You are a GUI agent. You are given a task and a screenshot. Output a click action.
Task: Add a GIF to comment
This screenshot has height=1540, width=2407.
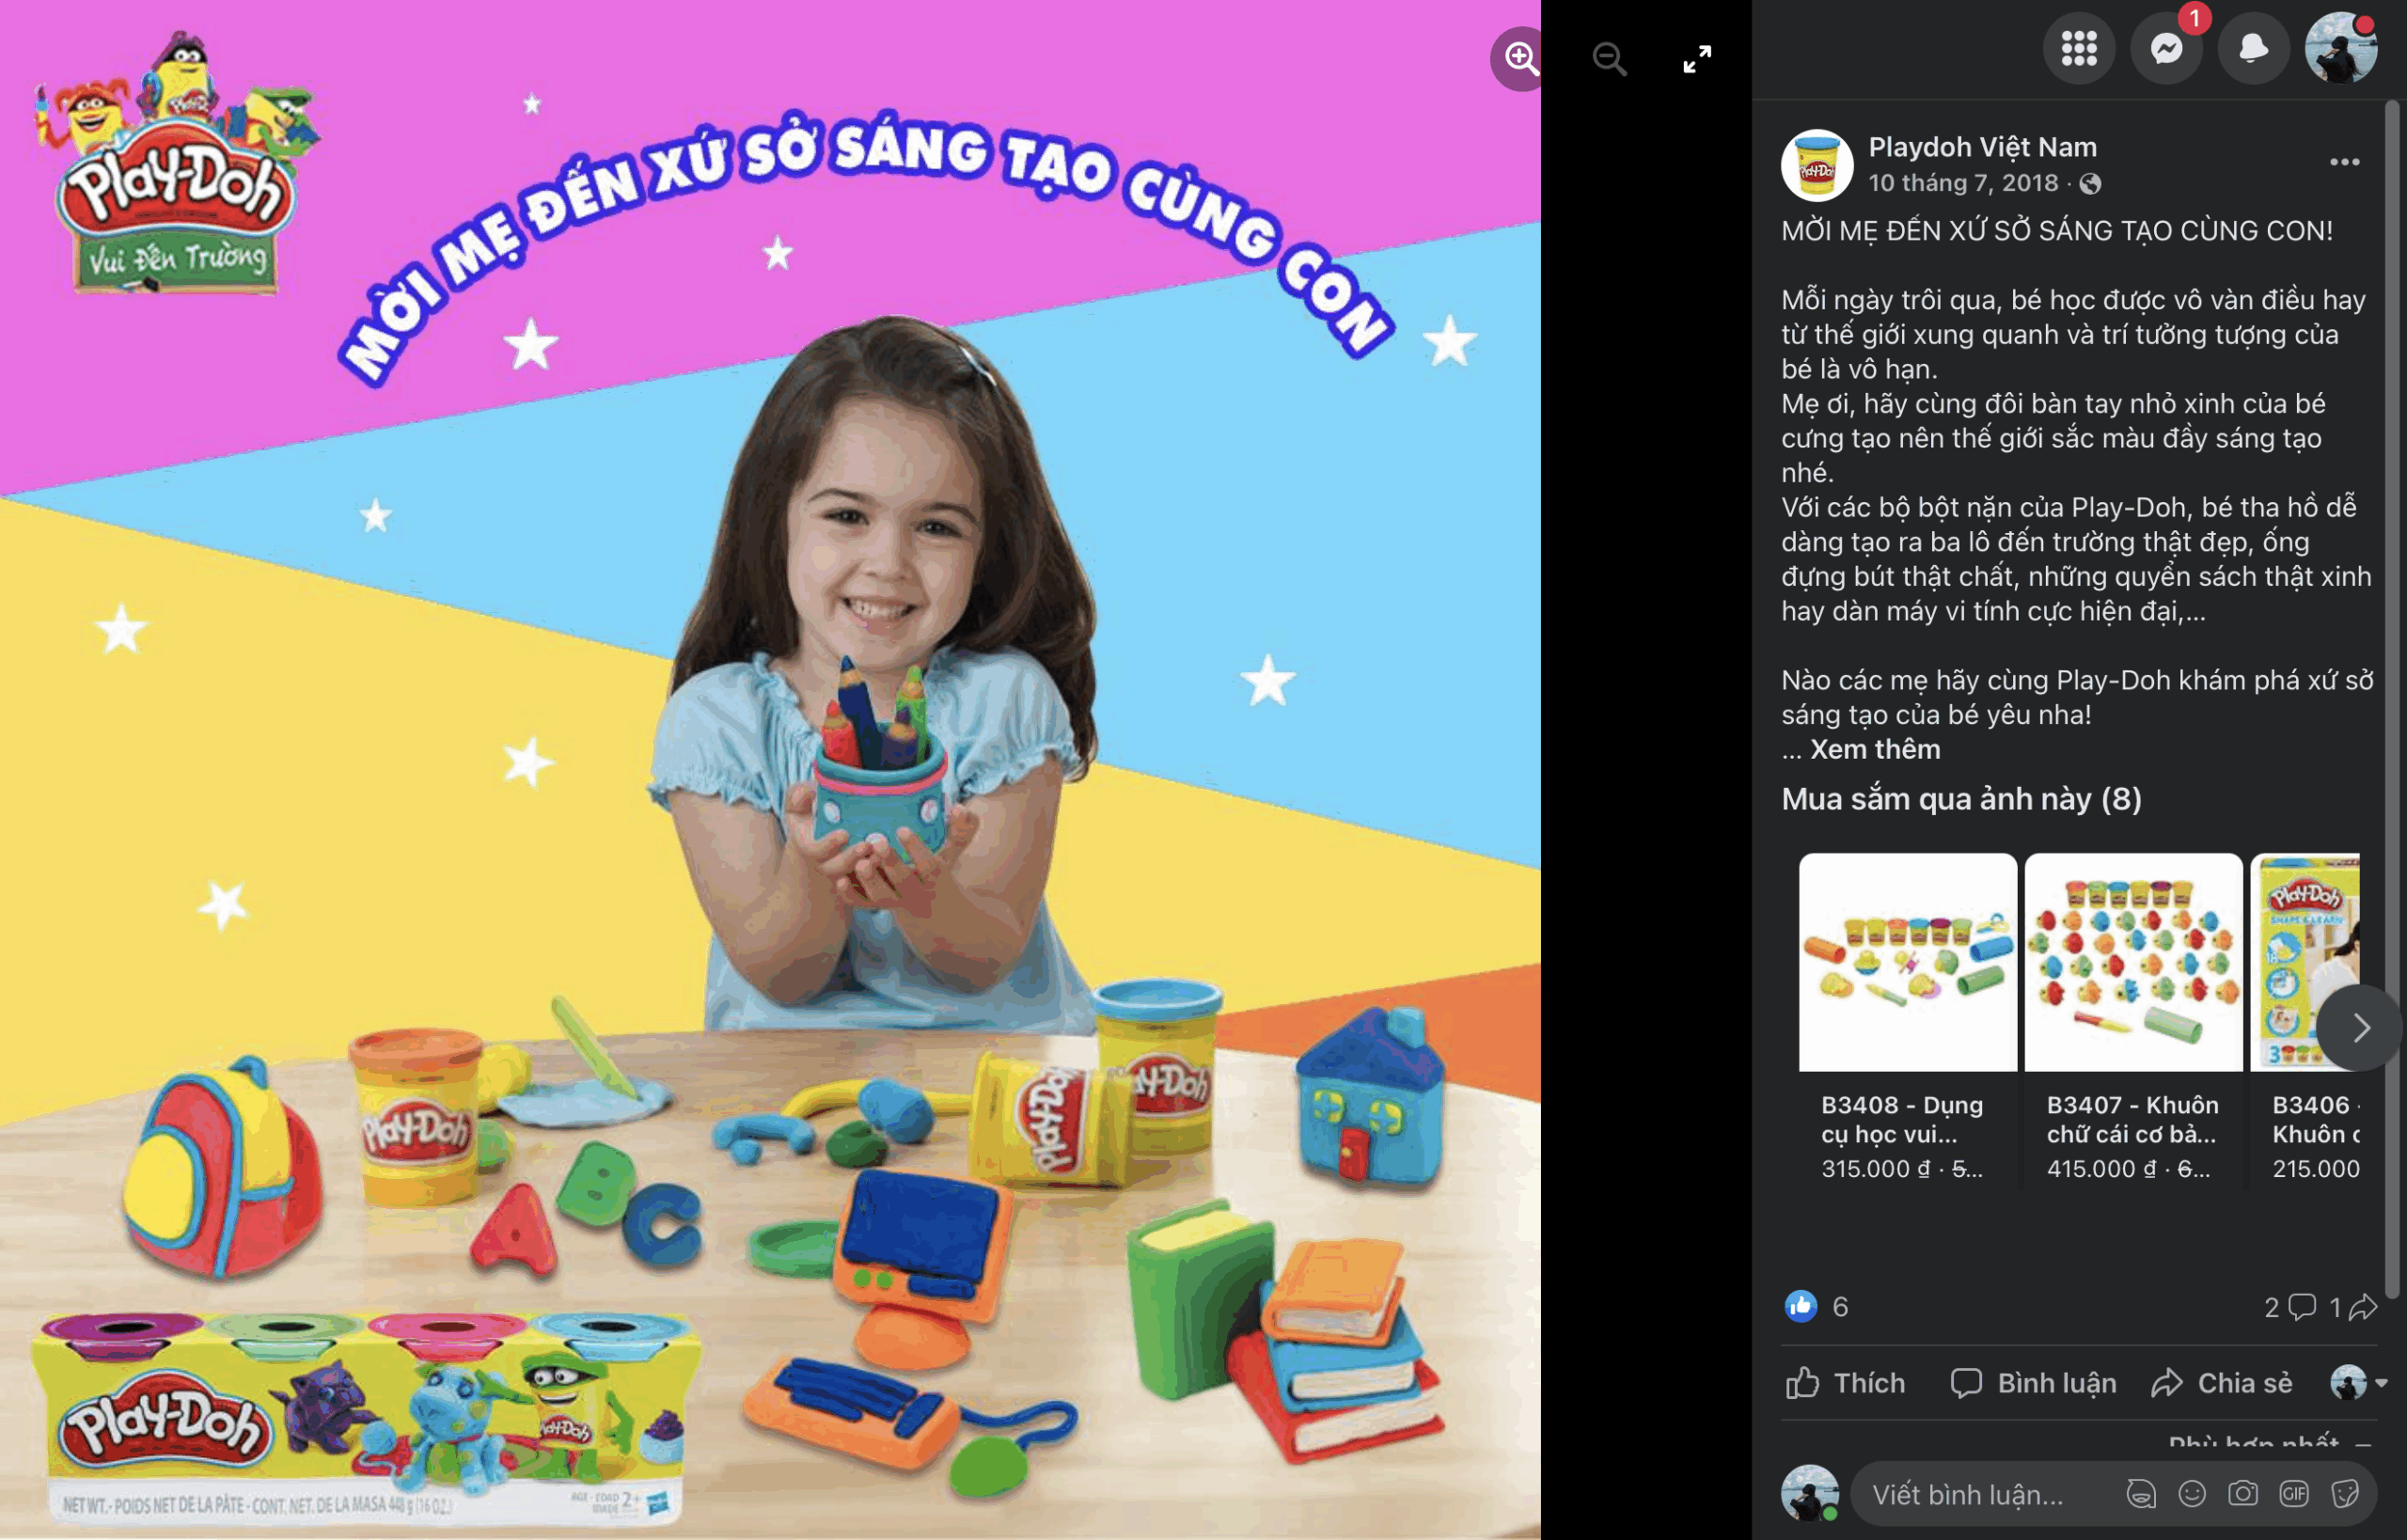coord(2293,1494)
